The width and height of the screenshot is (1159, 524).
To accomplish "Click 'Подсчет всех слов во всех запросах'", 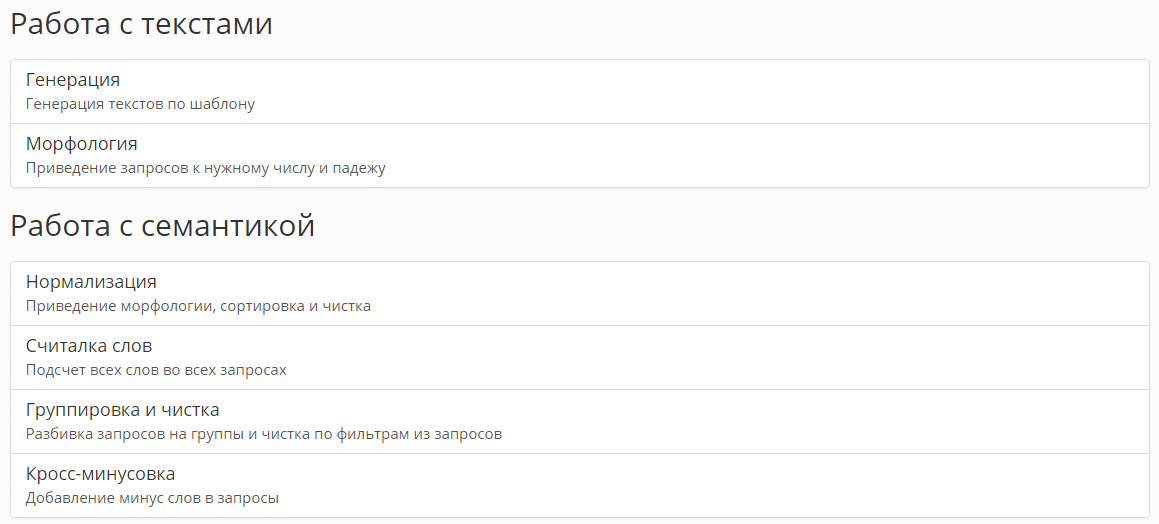I will click(x=156, y=370).
